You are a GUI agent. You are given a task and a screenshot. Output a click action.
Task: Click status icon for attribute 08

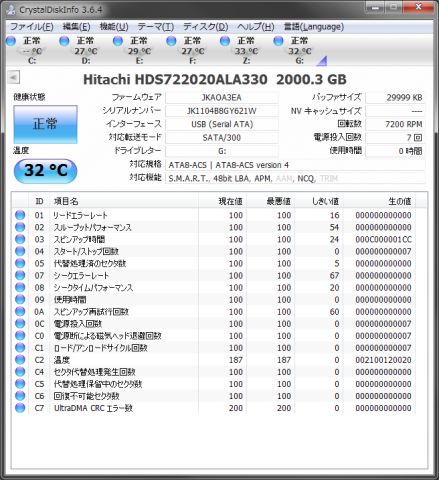(20, 287)
